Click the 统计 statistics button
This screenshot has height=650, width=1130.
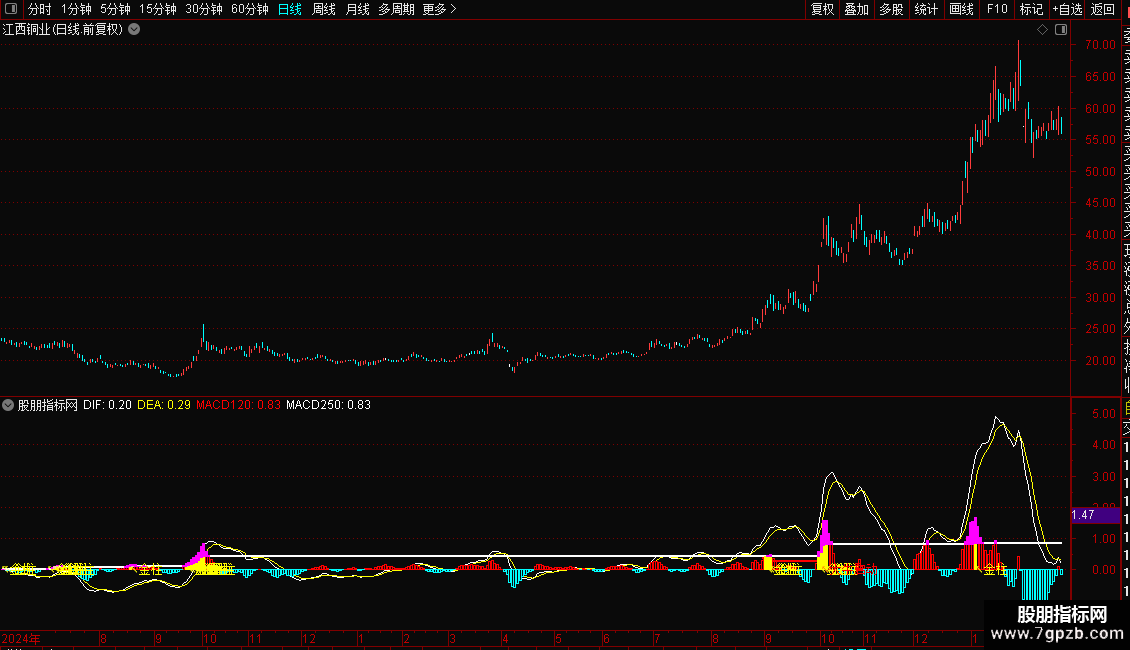pos(926,9)
